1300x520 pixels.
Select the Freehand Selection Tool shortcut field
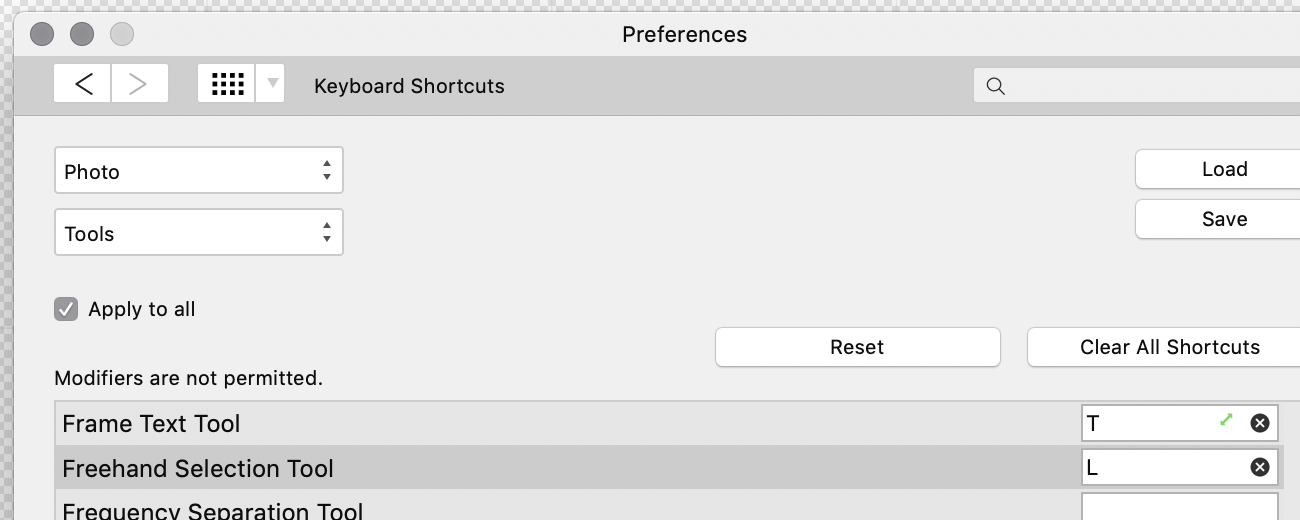tap(1180, 467)
